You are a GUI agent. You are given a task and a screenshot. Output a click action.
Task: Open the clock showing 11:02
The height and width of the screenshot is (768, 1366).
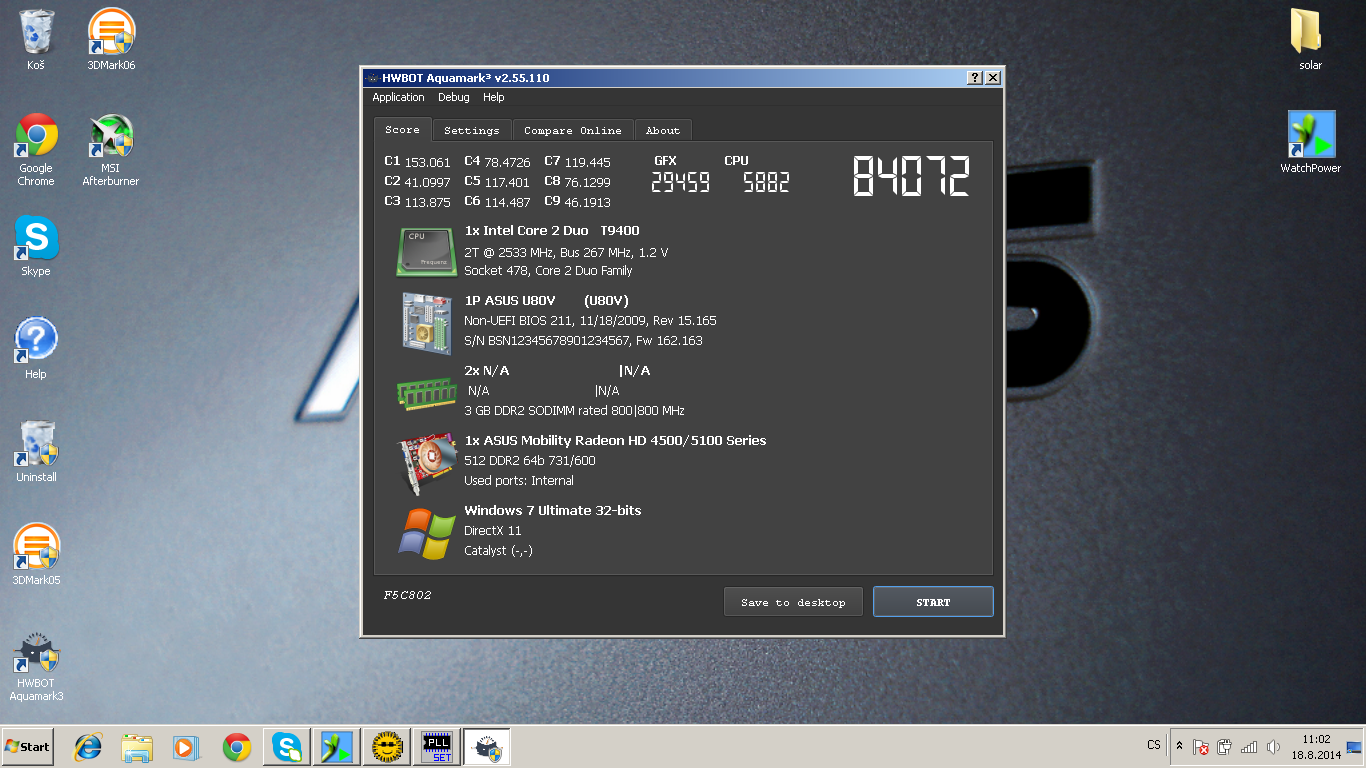(1315, 747)
